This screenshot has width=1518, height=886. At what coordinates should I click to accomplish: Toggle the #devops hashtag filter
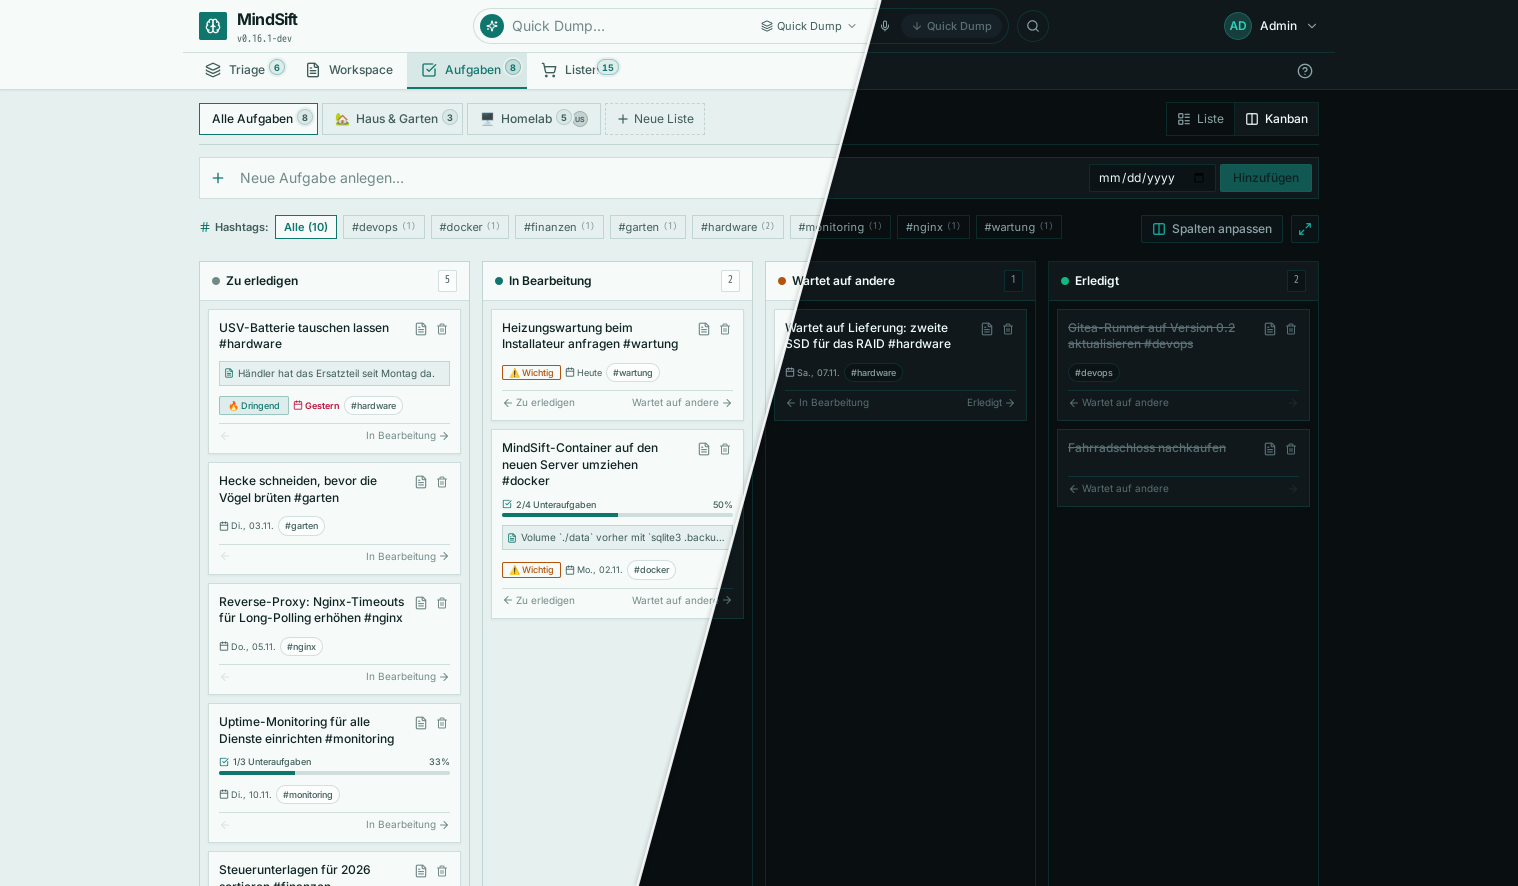pyautogui.click(x=384, y=227)
